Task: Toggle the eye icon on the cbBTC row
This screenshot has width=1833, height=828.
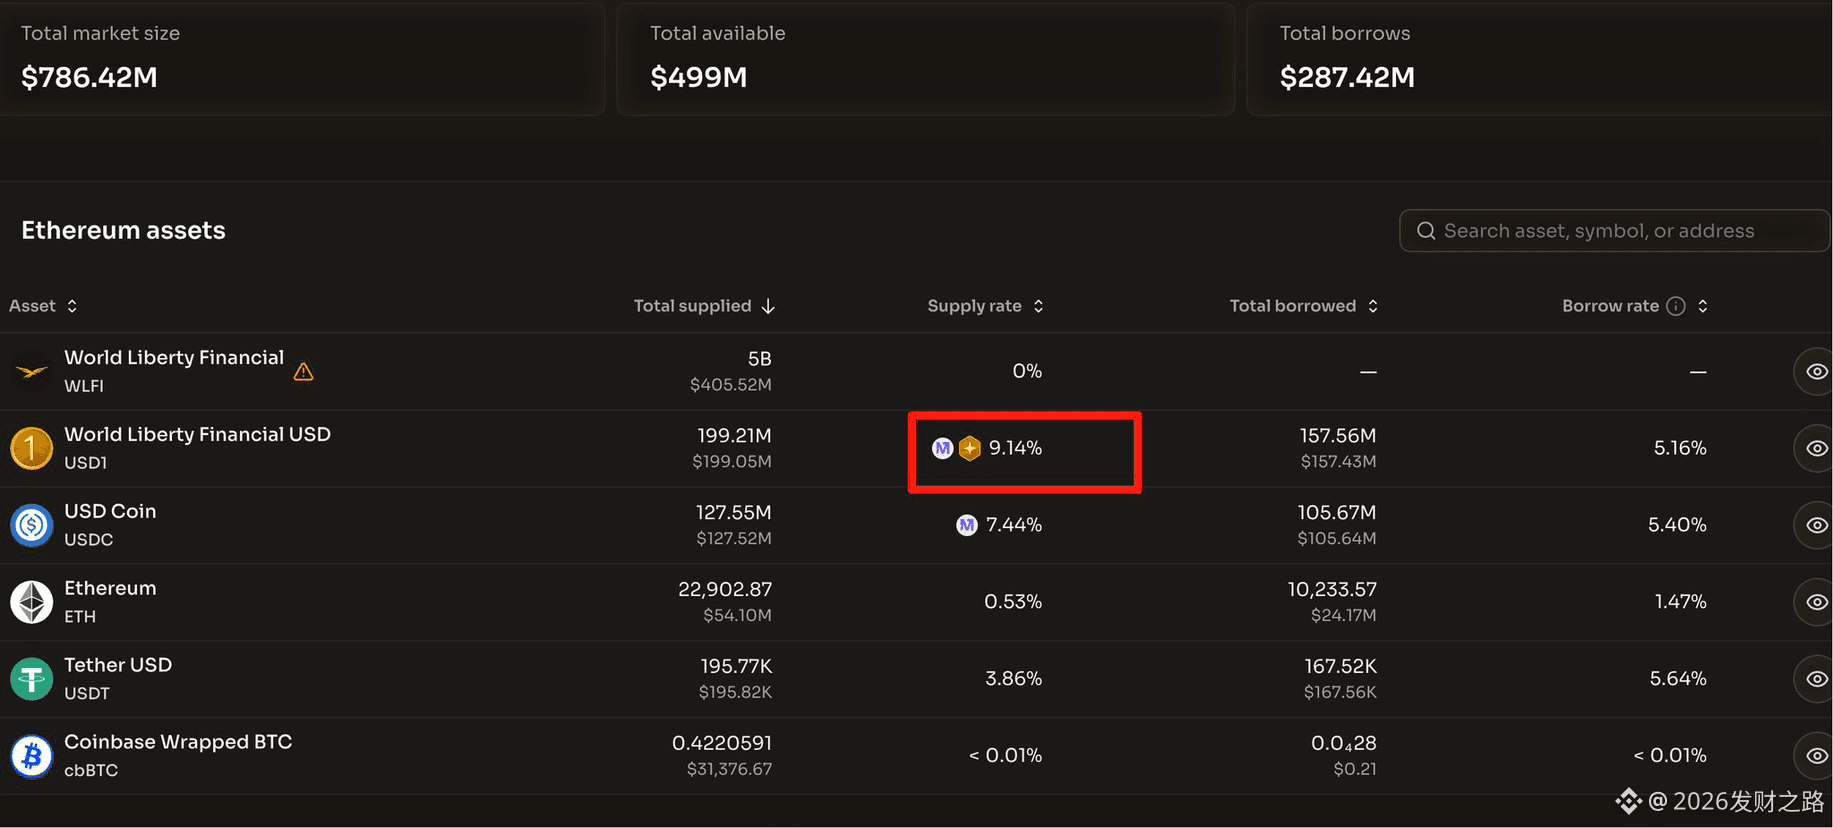Action: tap(1816, 756)
